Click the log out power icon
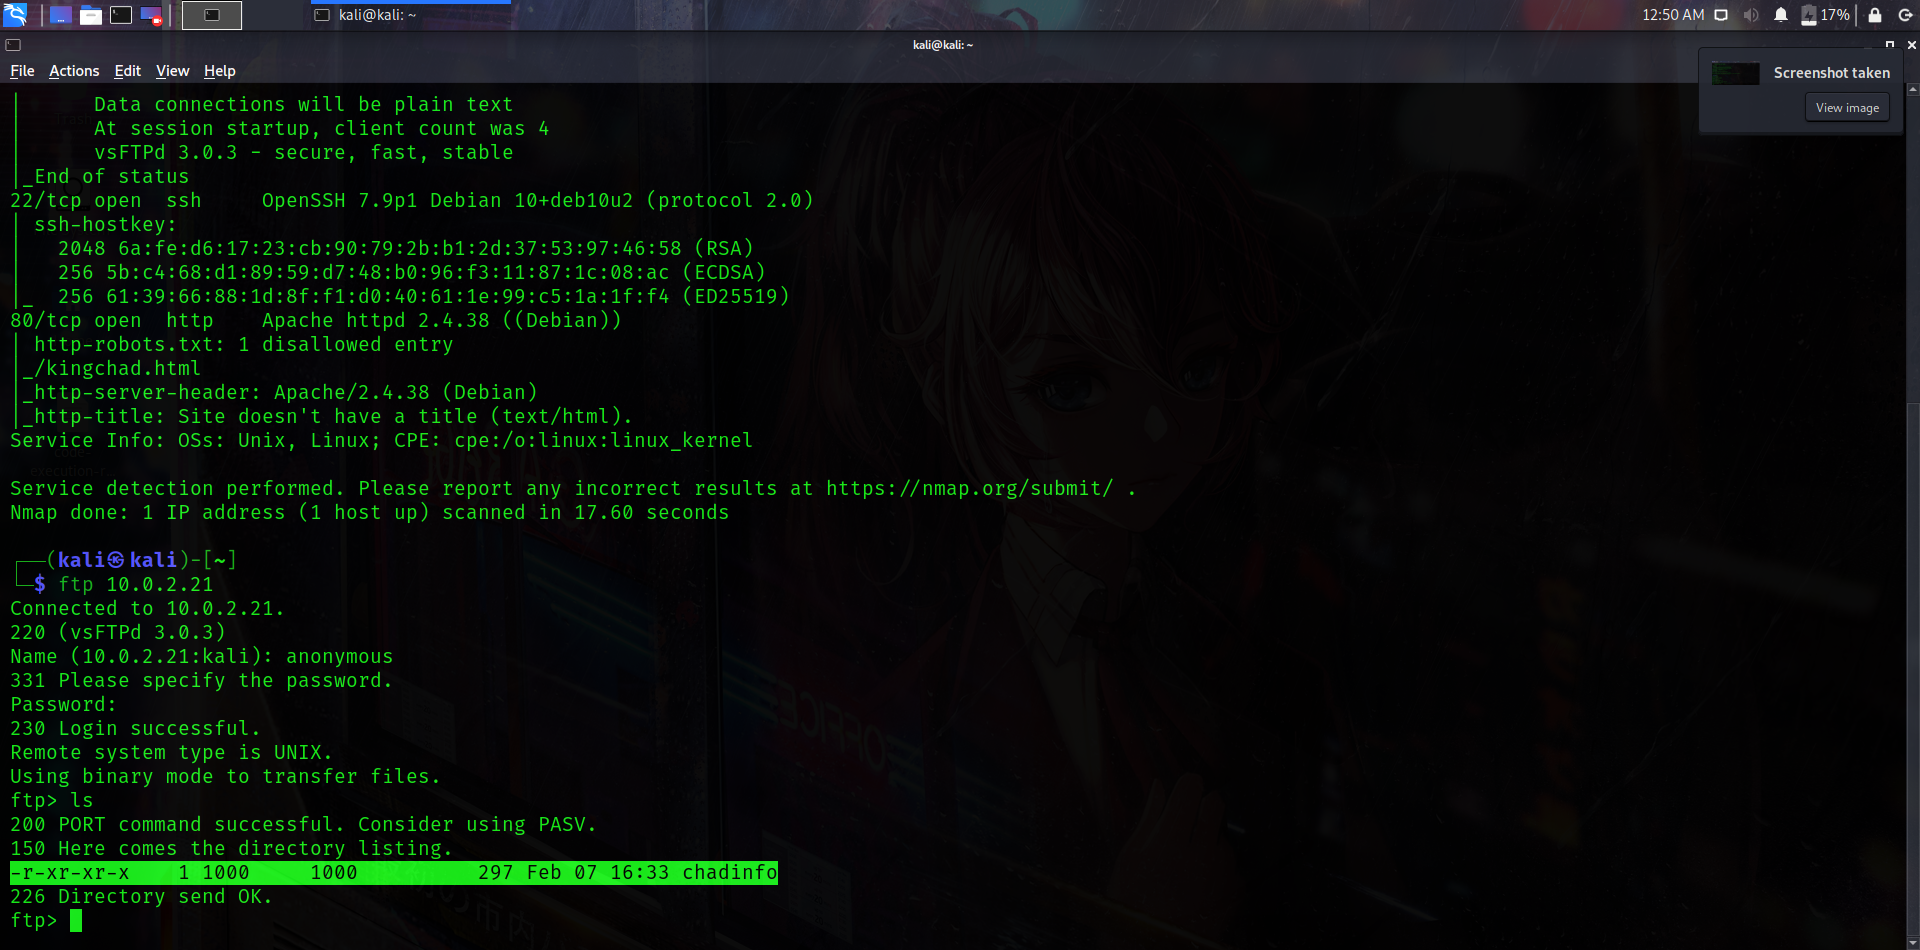1920x950 pixels. tap(1905, 15)
